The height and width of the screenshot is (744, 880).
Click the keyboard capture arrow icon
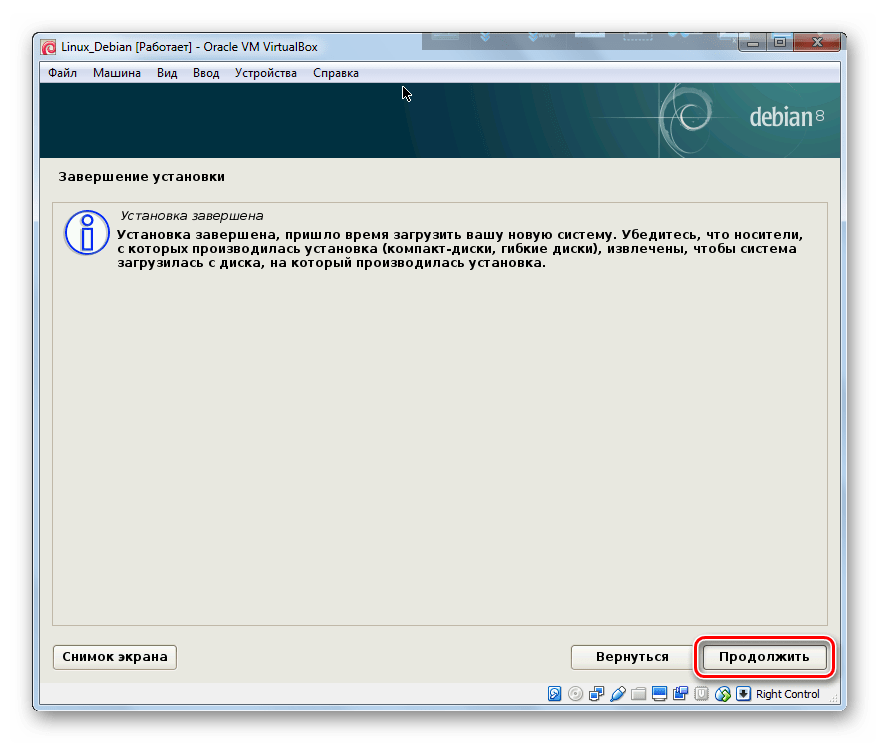(x=743, y=694)
